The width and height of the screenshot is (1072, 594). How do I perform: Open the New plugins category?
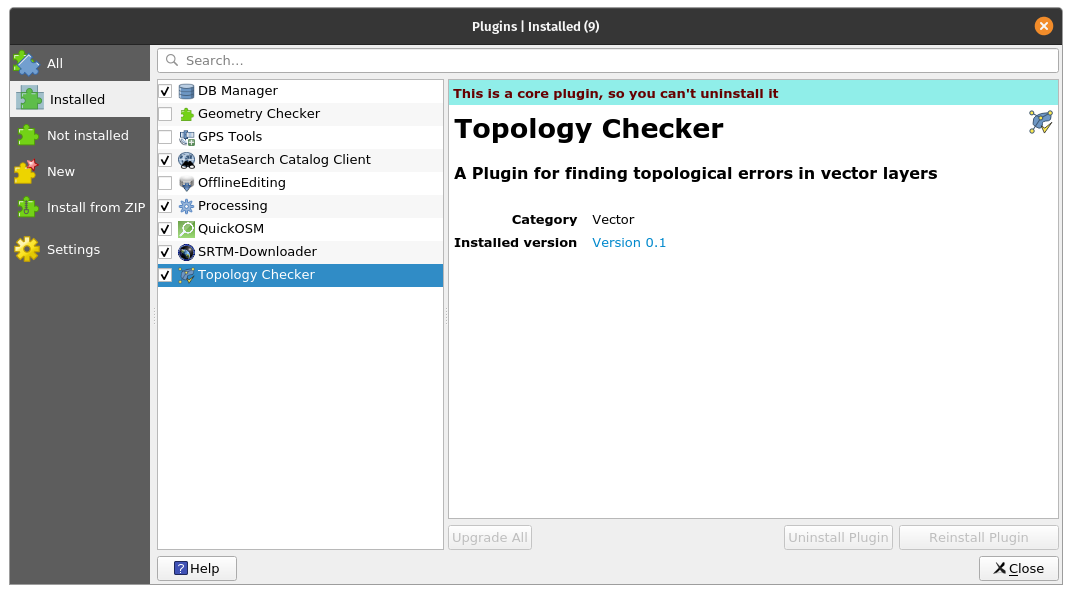pos(60,171)
